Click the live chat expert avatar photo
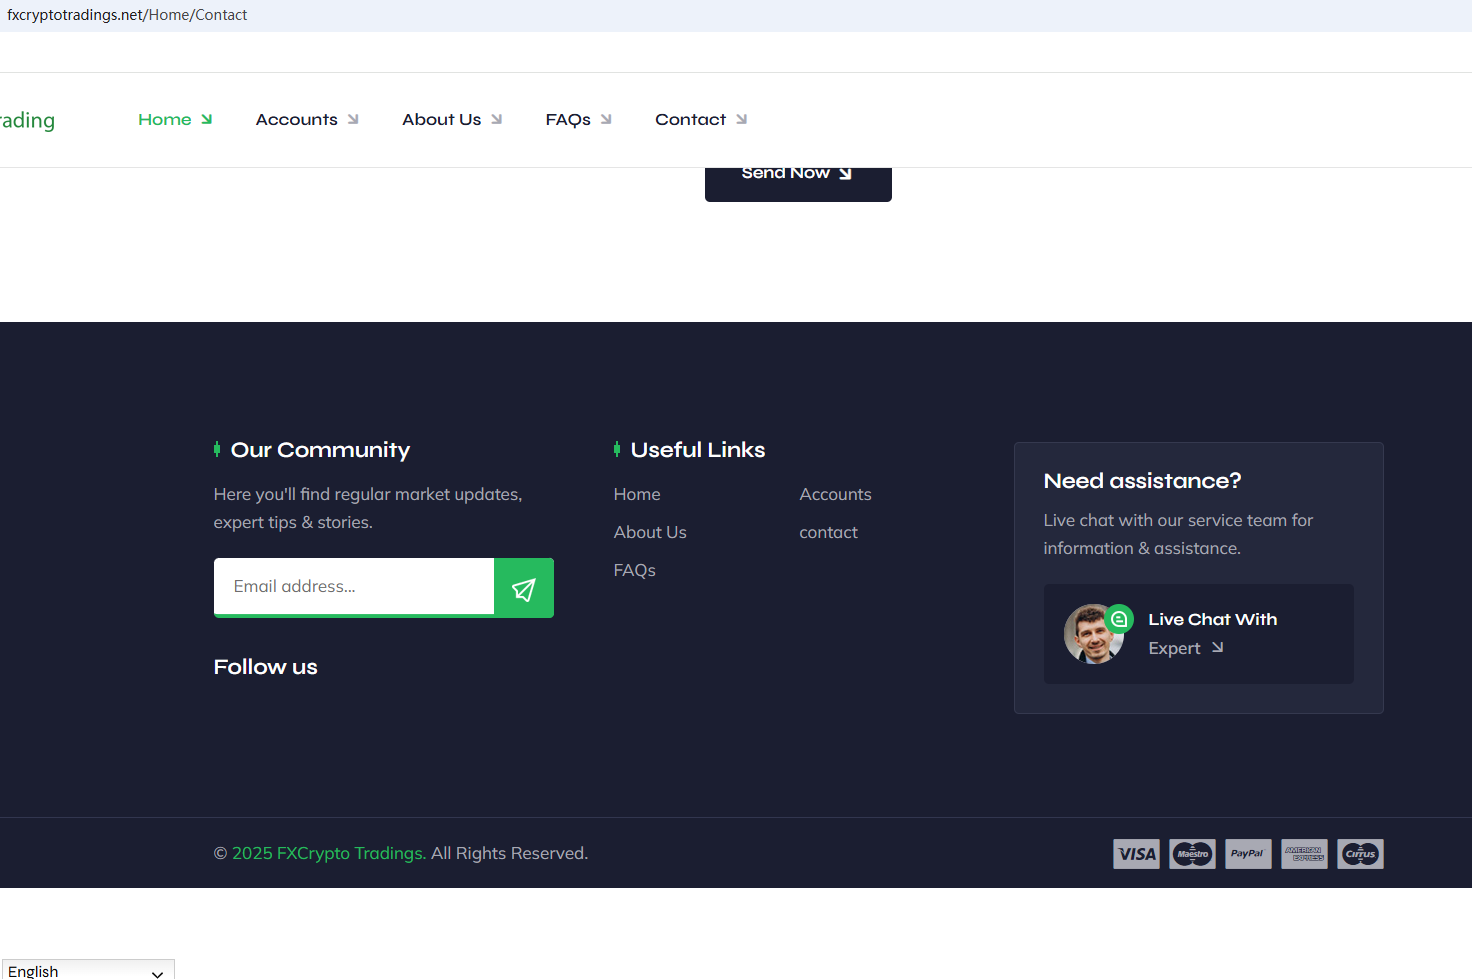 1091,636
